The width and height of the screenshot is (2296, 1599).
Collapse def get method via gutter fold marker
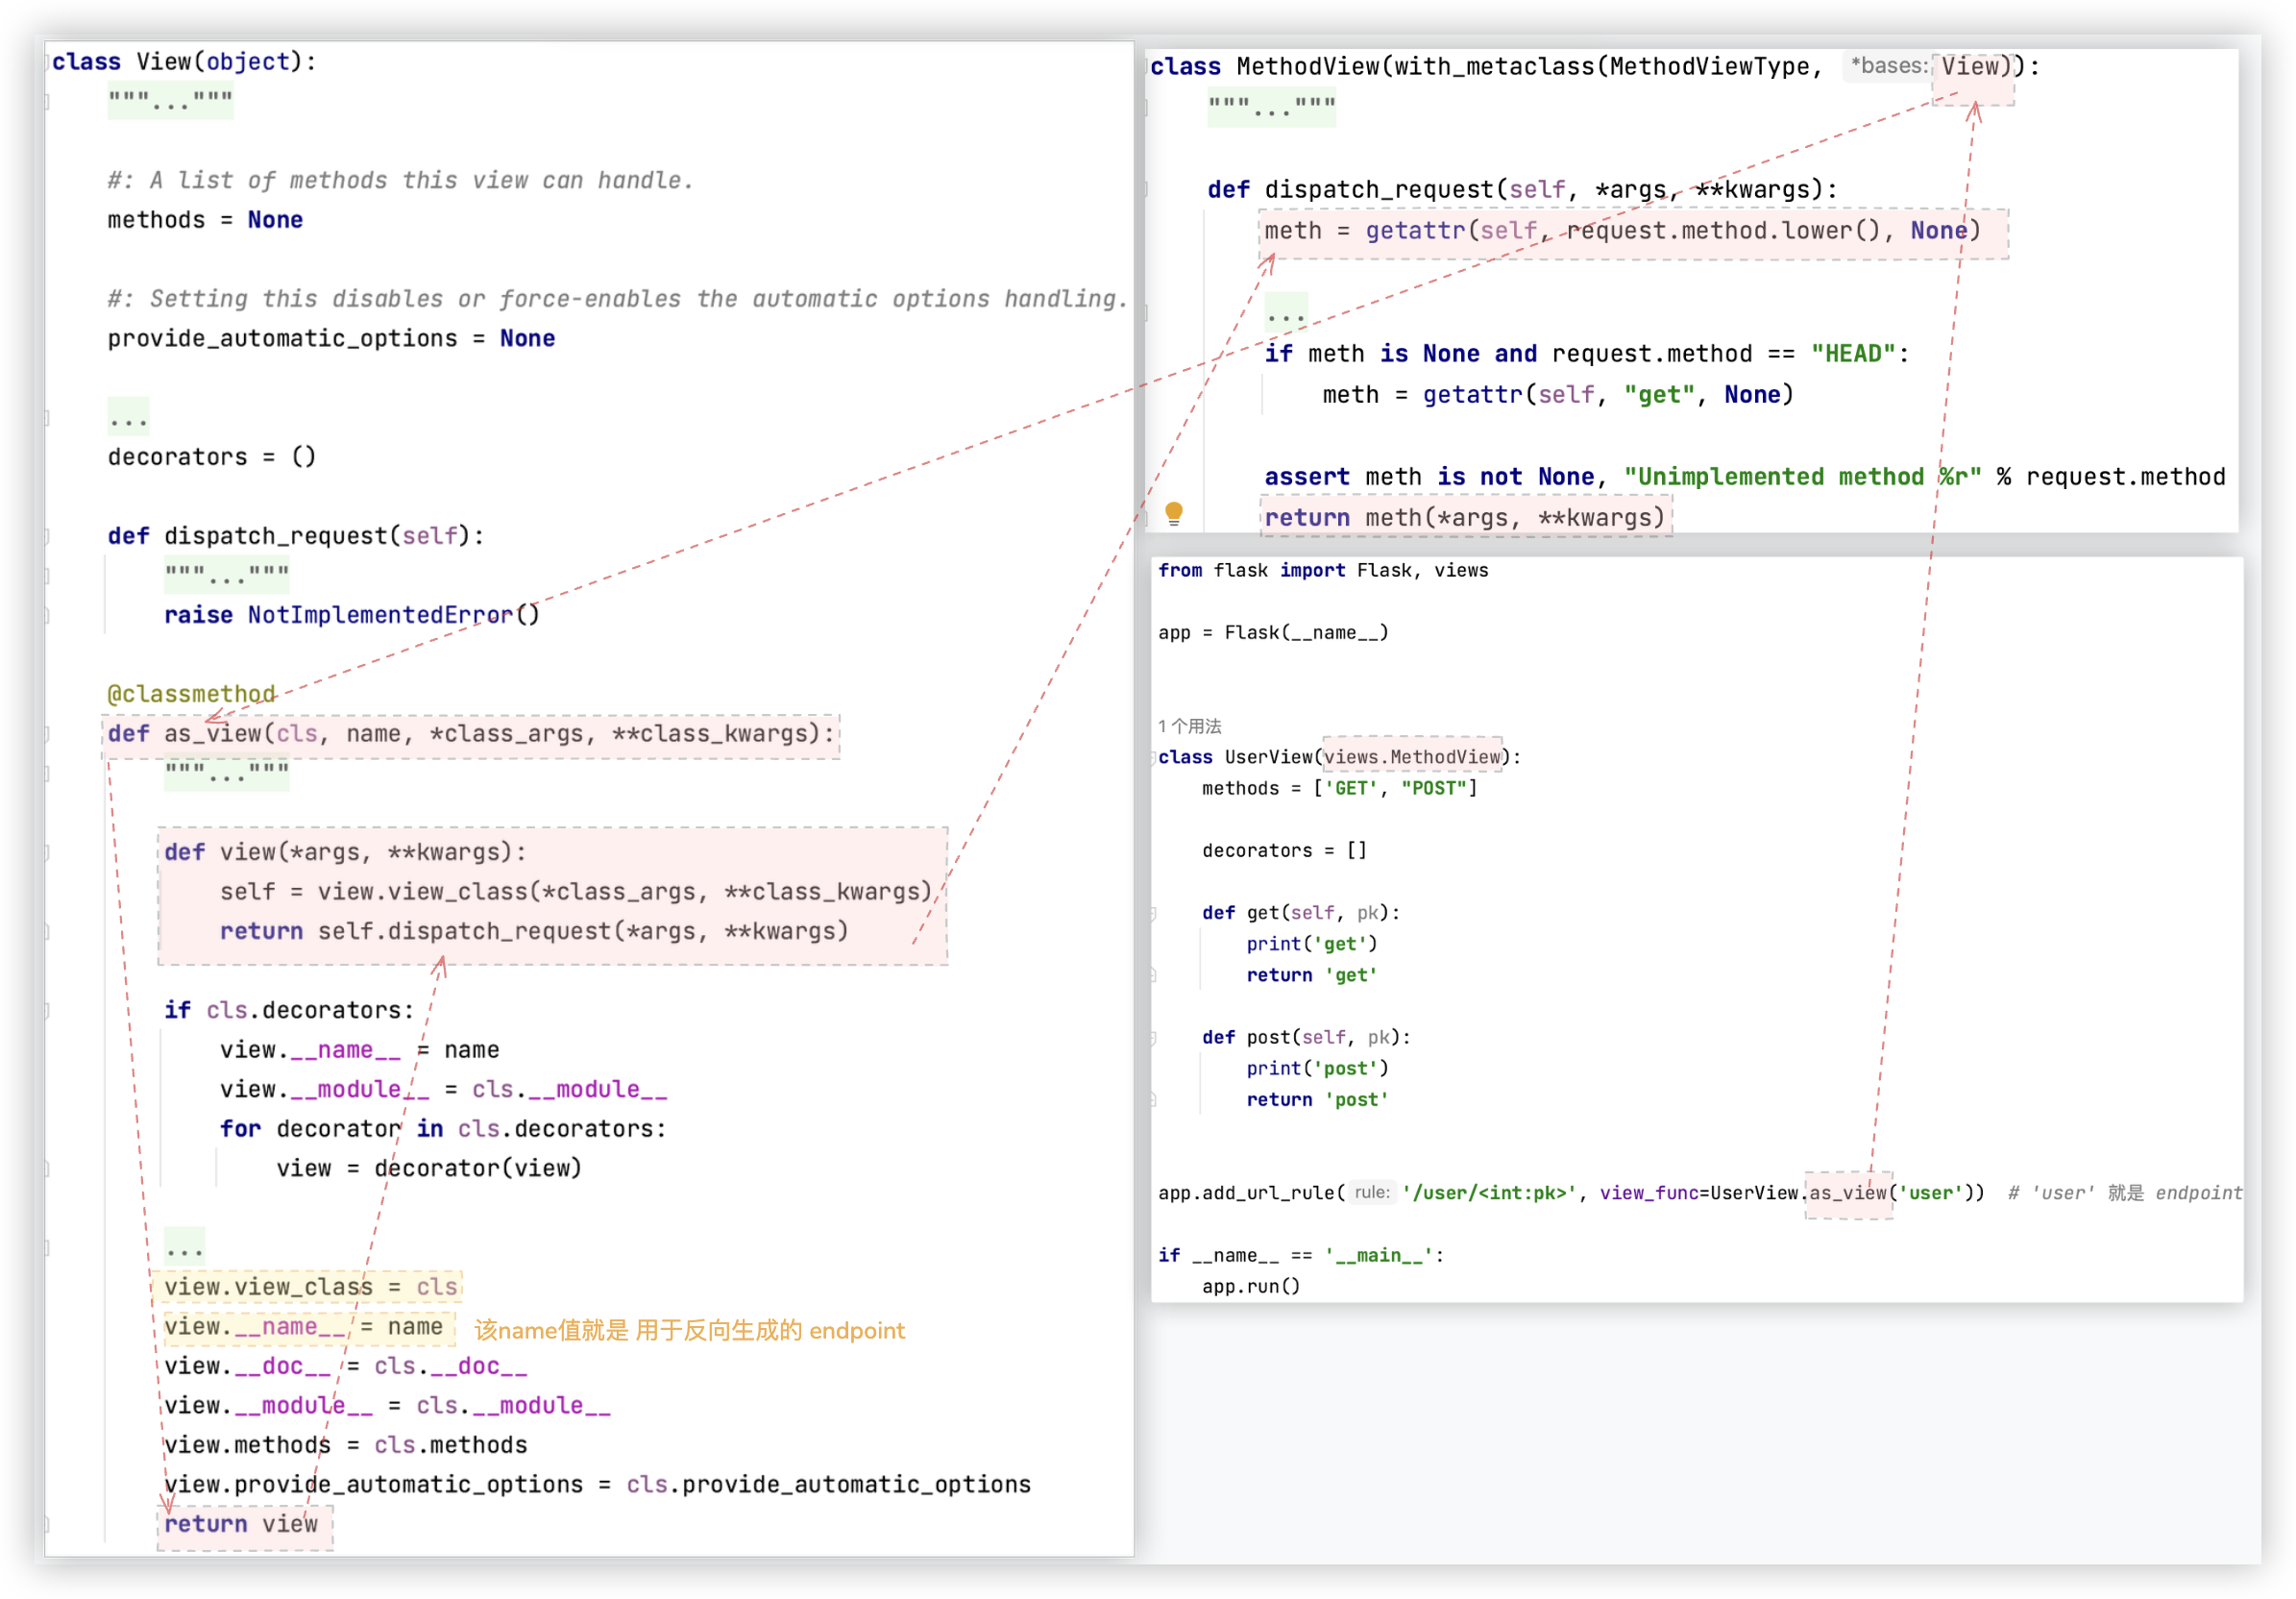(1152, 913)
